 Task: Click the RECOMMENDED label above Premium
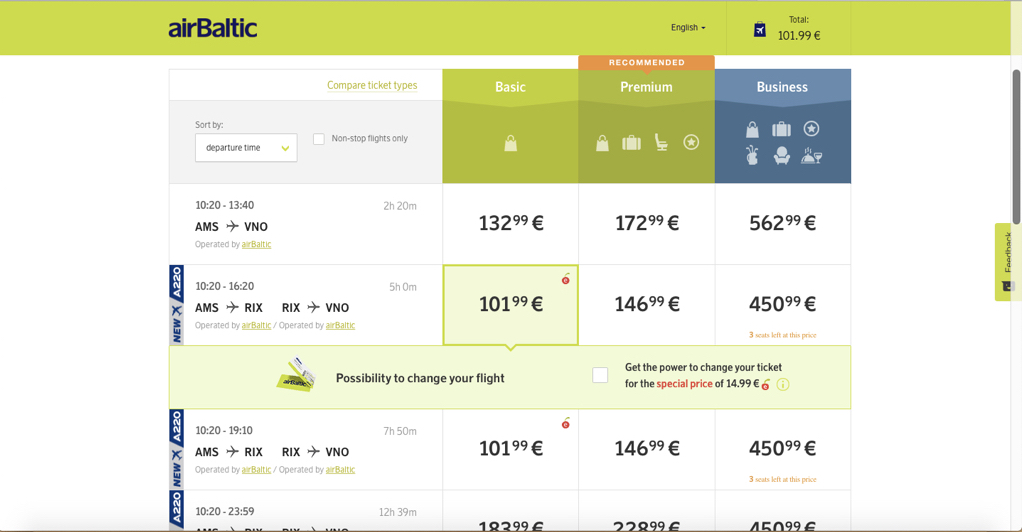pyautogui.click(x=647, y=63)
